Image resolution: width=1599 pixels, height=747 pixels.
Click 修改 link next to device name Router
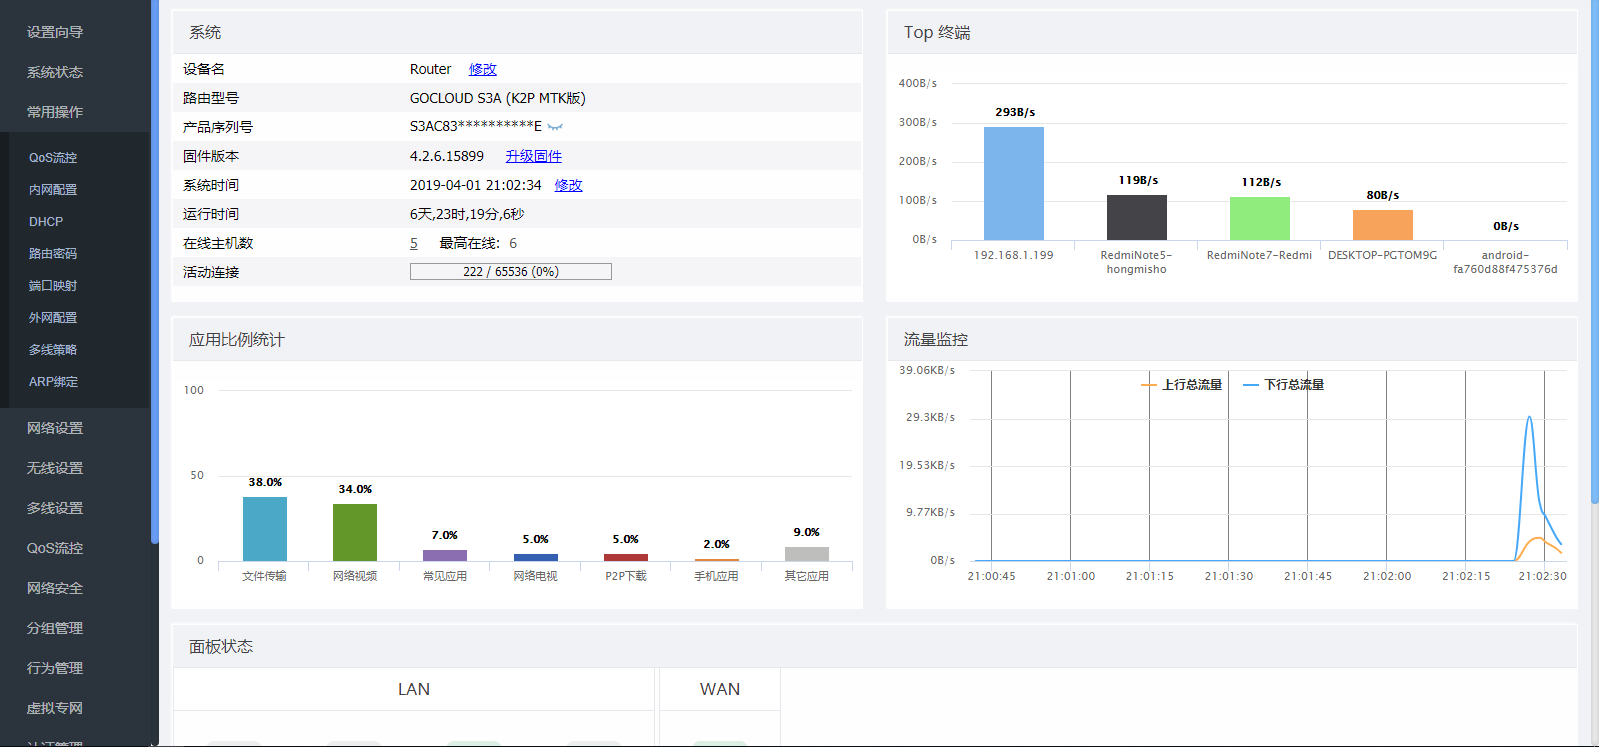tap(482, 69)
